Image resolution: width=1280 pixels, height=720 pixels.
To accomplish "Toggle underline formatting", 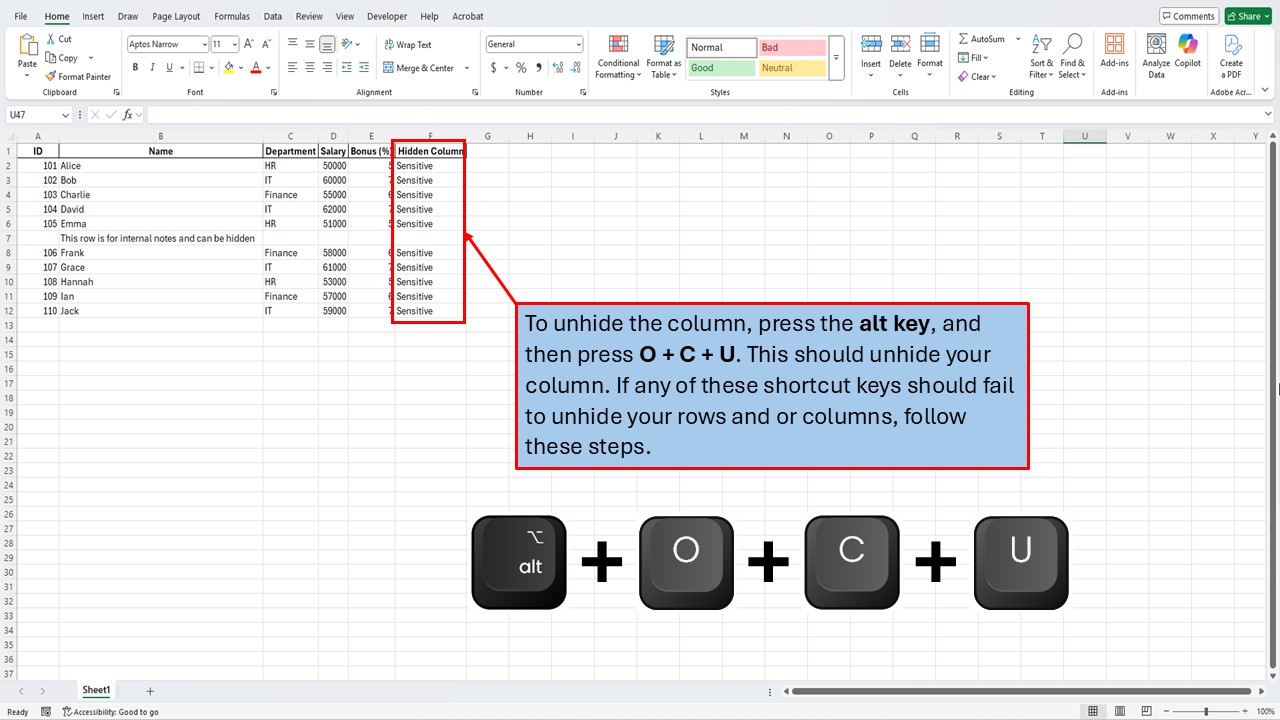I will point(166,67).
